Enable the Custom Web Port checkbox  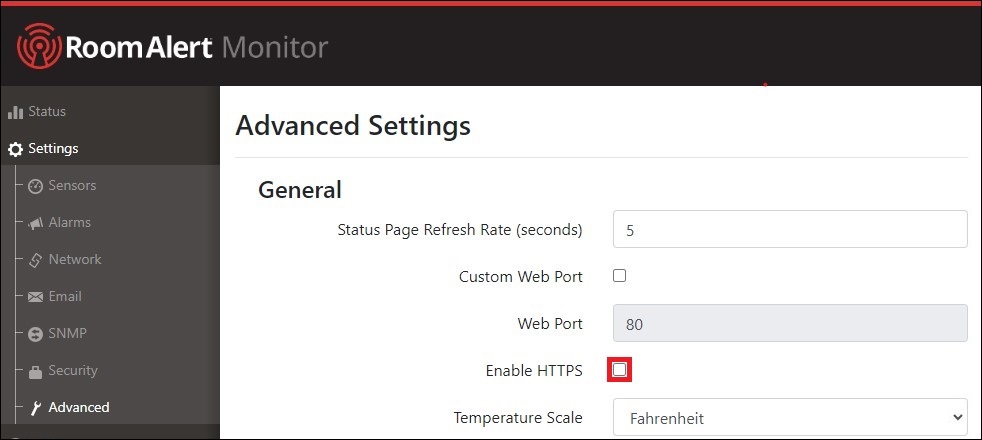coord(619,276)
